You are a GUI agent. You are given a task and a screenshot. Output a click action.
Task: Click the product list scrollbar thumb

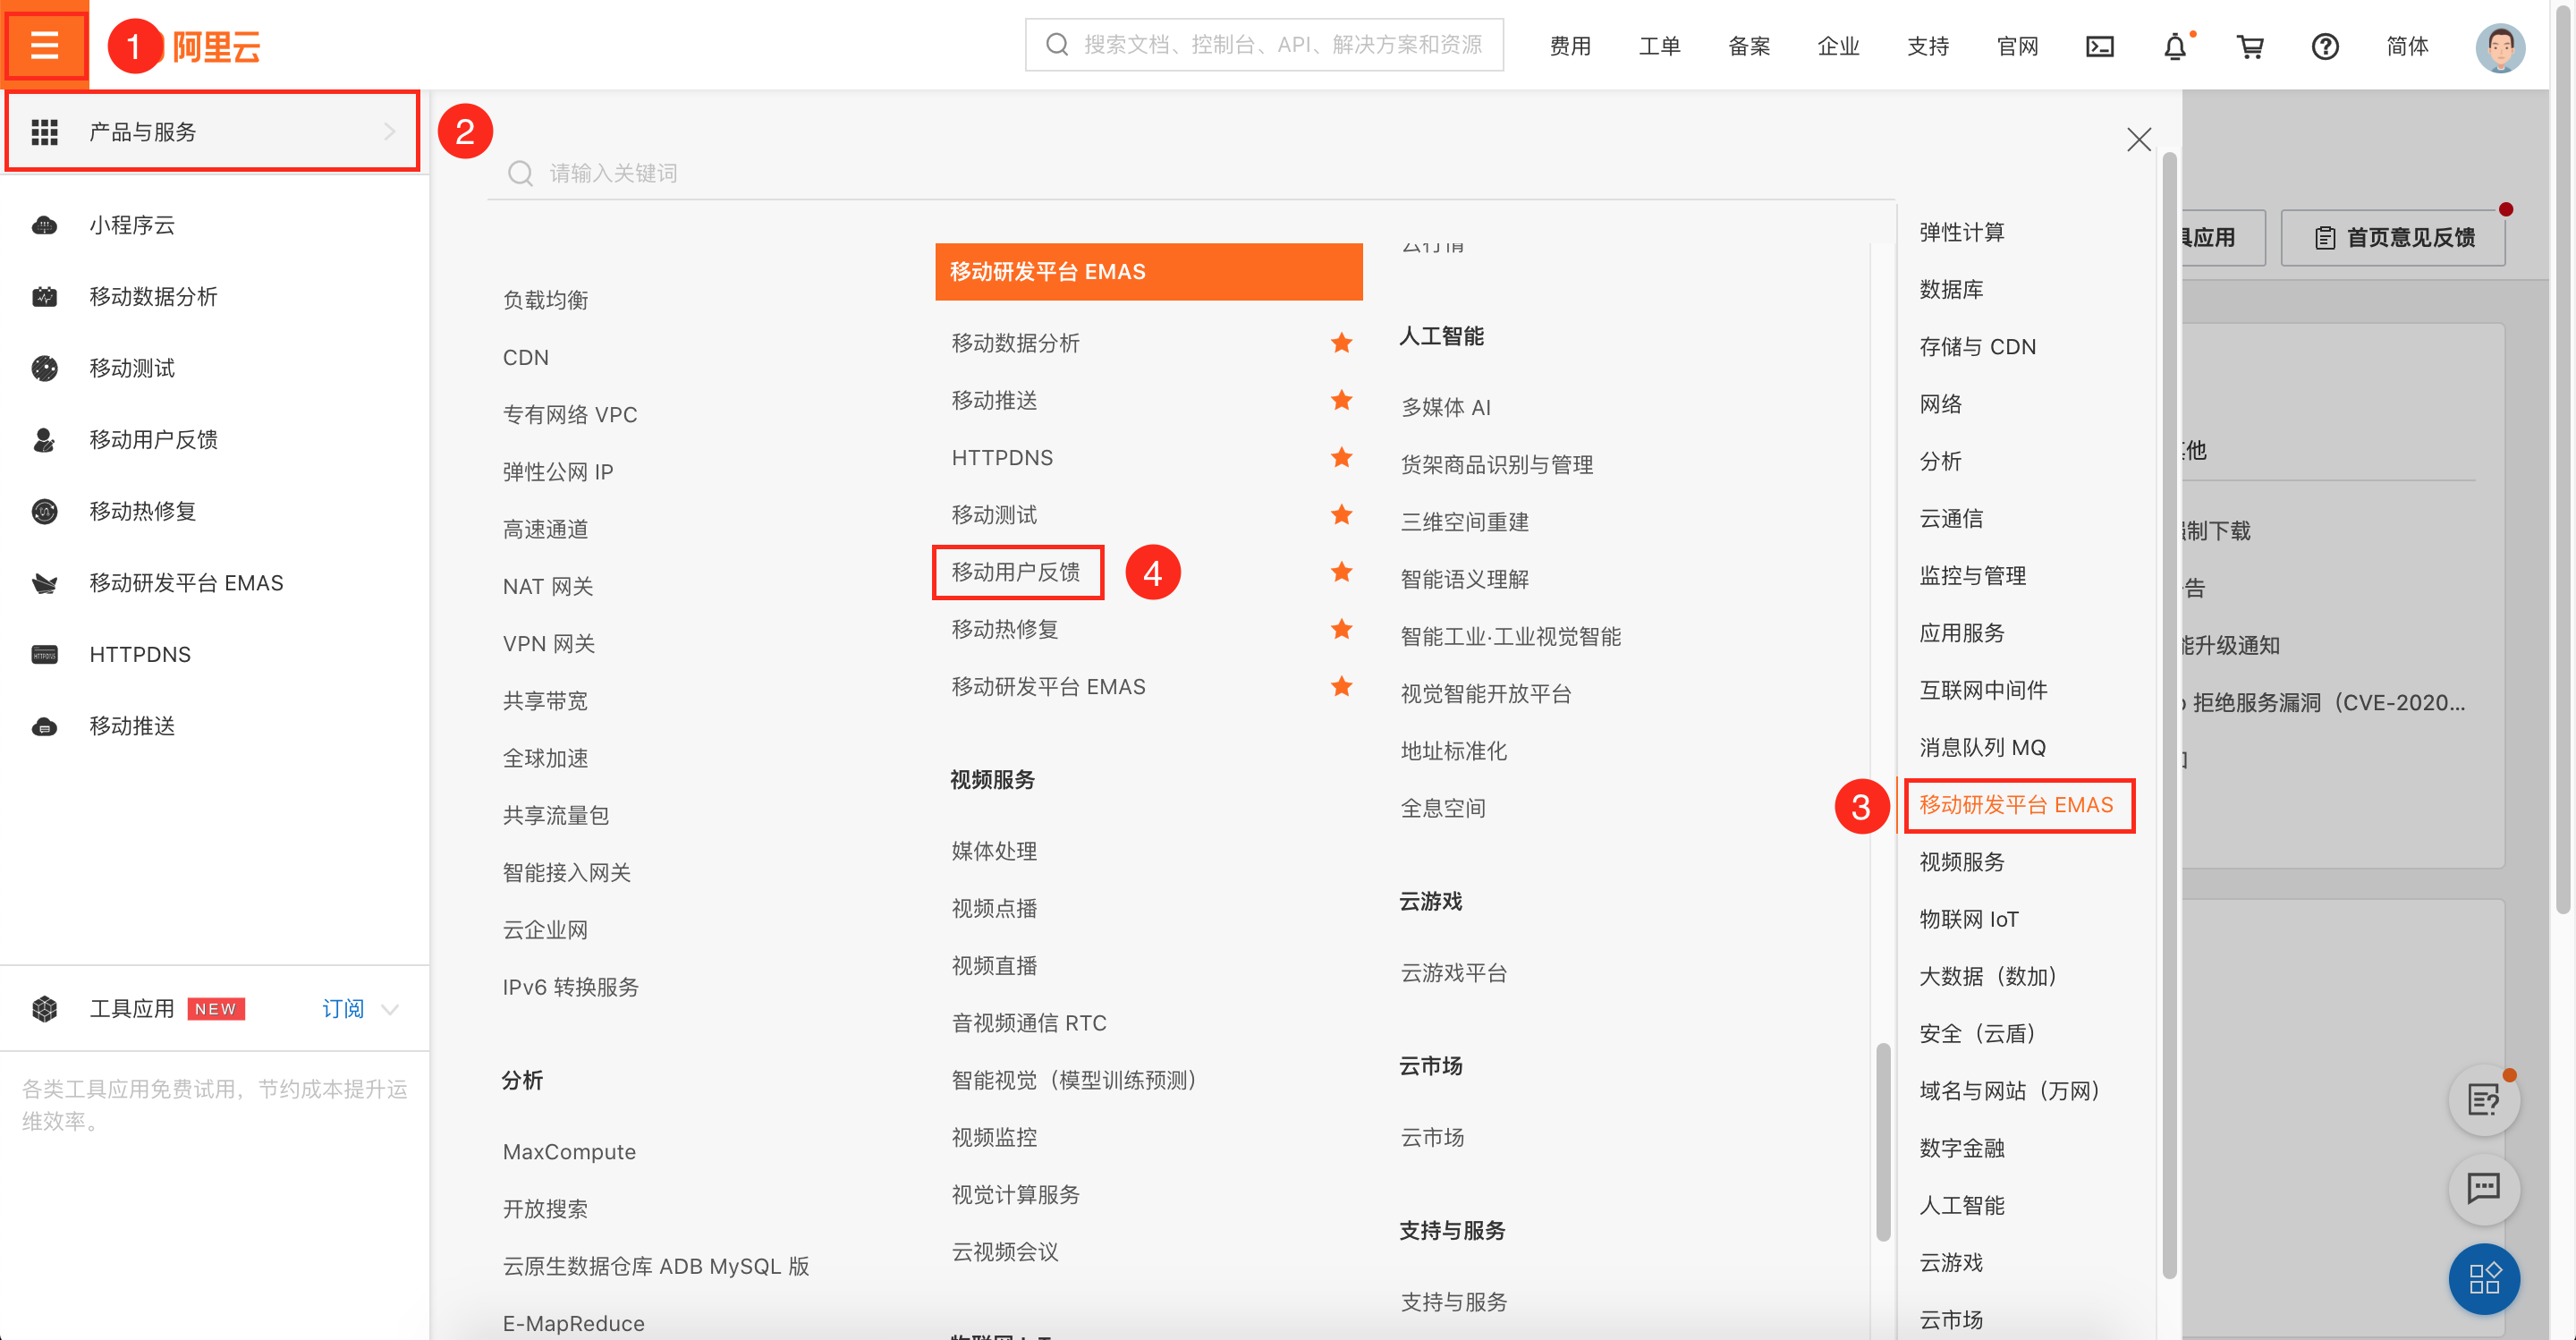(1883, 1142)
